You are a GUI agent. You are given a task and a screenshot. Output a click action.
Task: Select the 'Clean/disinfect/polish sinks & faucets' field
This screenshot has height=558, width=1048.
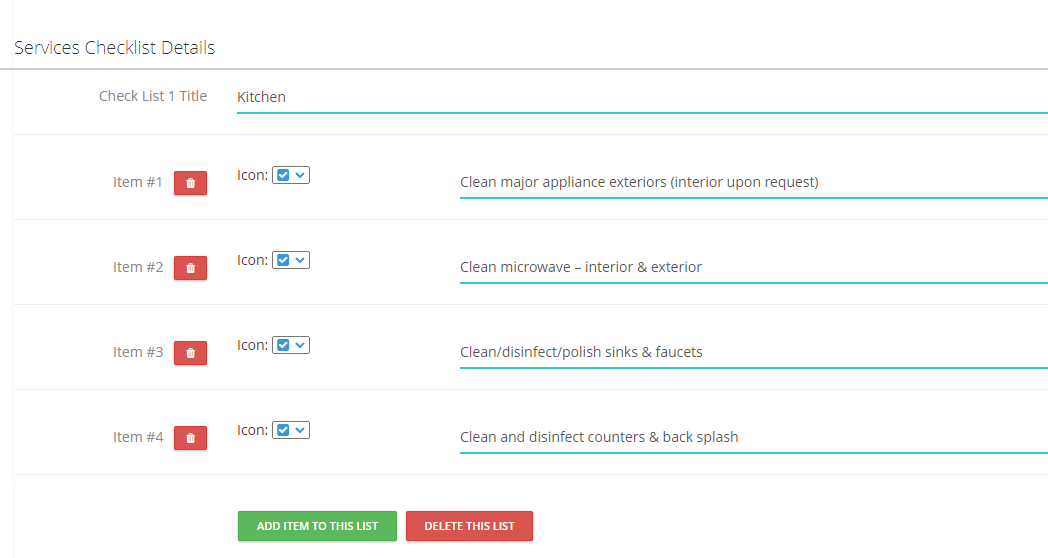point(754,352)
